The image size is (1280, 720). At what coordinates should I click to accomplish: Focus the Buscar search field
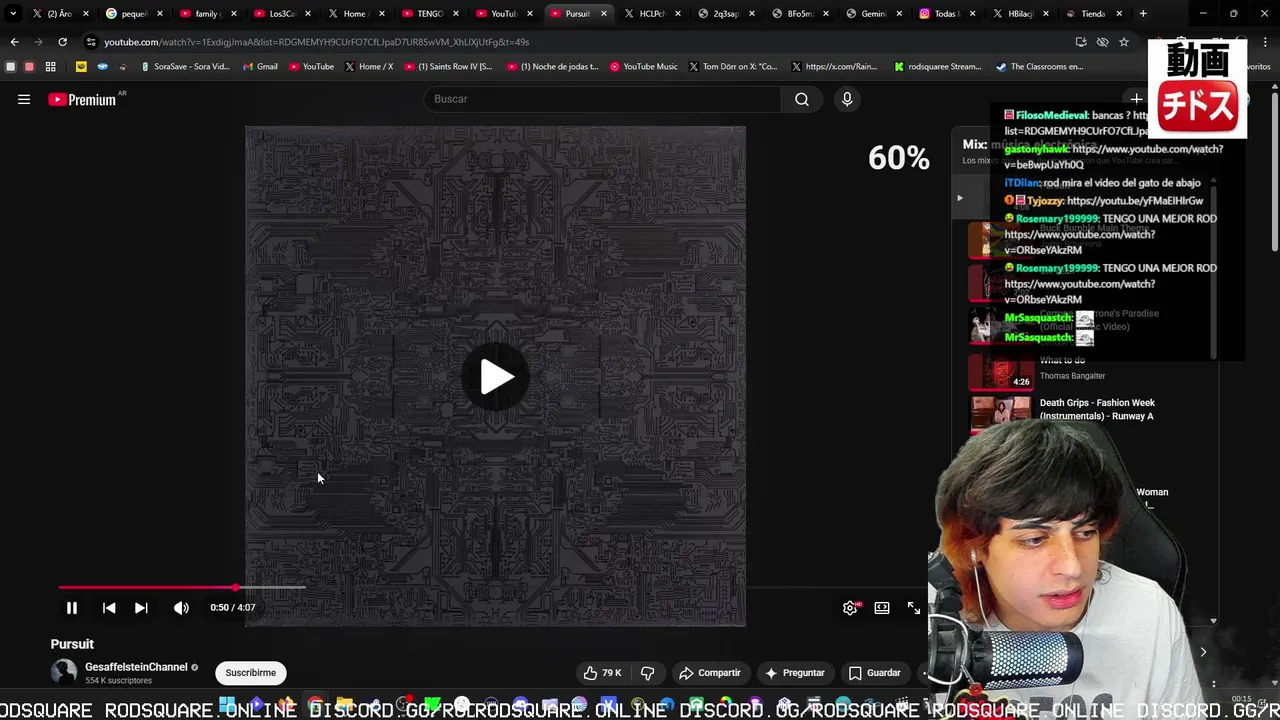coord(603,99)
